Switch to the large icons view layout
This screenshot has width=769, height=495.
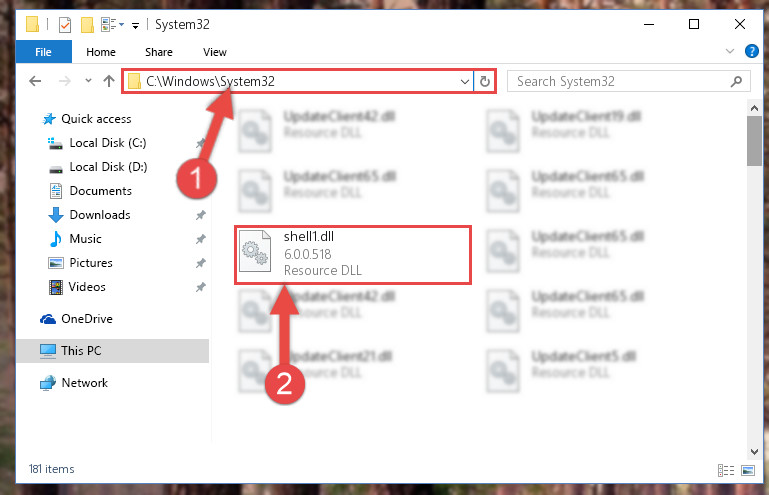(x=748, y=470)
